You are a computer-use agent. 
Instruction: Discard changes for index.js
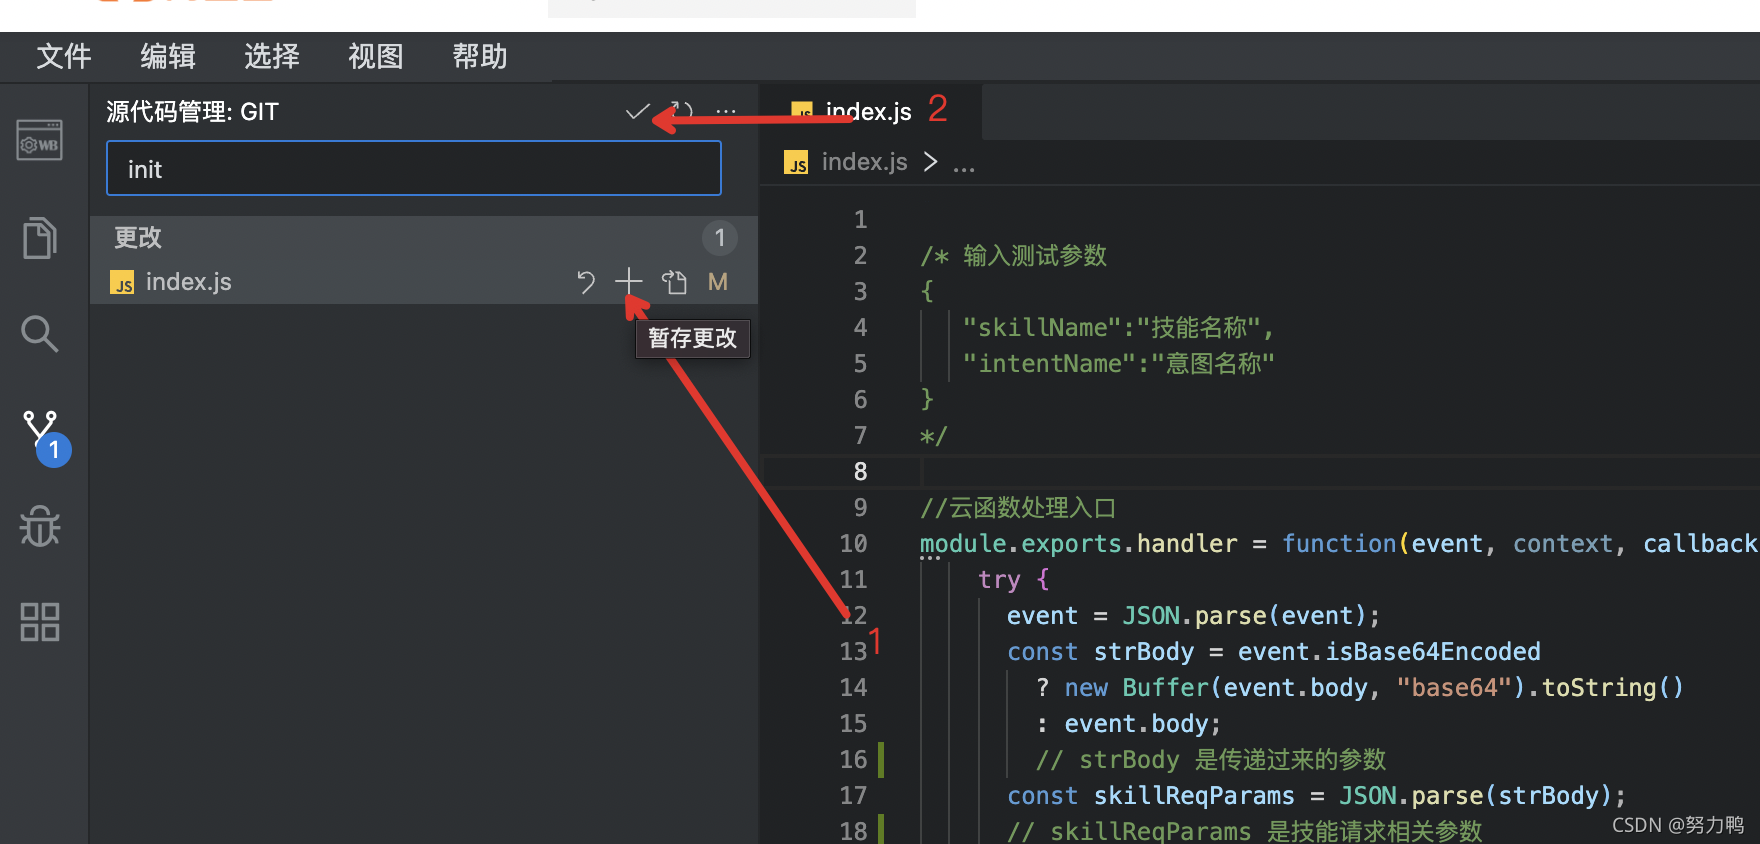pos(586,282)
